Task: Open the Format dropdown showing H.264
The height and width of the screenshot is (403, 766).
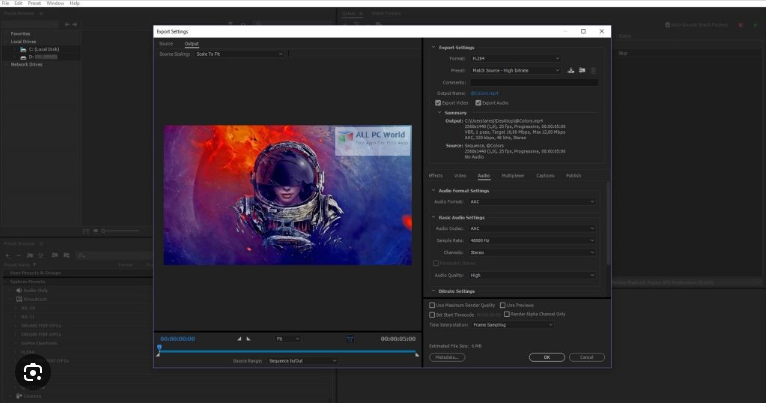Action: (x=516, y=59)
